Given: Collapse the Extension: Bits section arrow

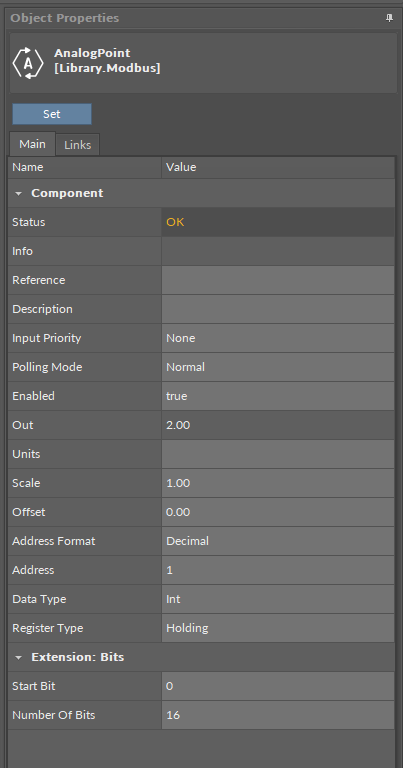Looking at the screenshot, I should point(19,657).
